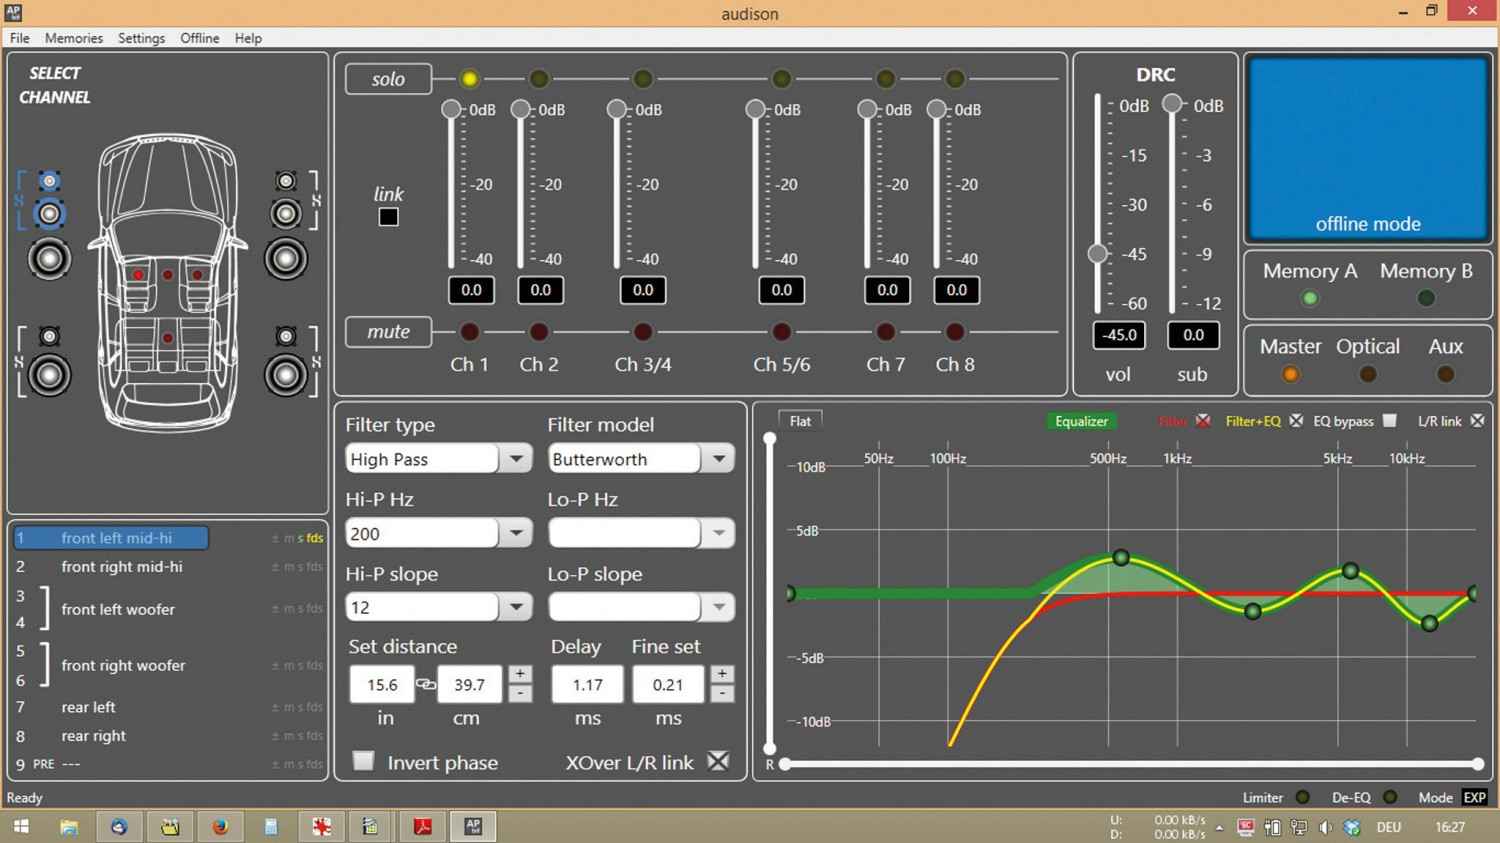The height and width of the screenshot is (843, 1500).
Task: Click the 500Hz equalizer band node
Action: (x=1121, y=558)
